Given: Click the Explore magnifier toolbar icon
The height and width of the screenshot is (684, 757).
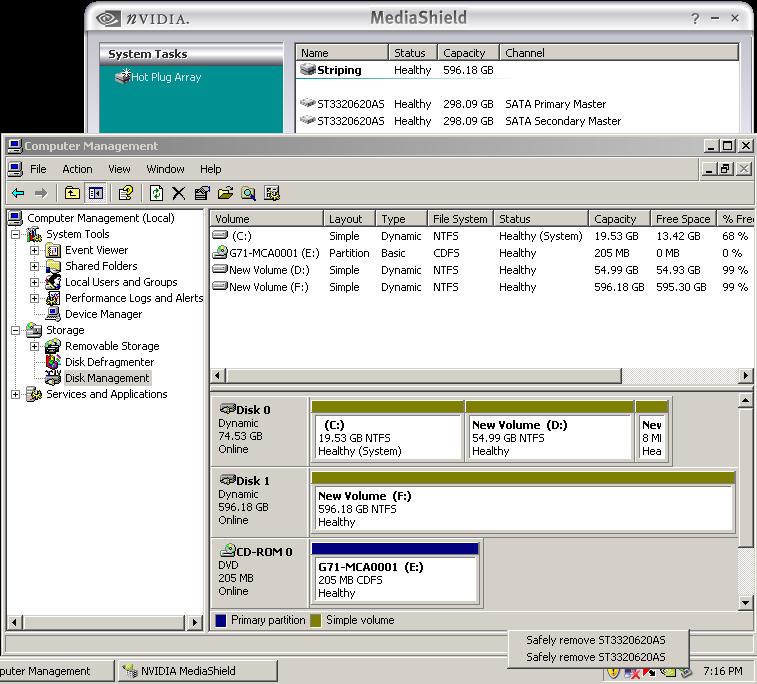Looking at the screenshot, I should pyautogui.click(x=249, y=194).
